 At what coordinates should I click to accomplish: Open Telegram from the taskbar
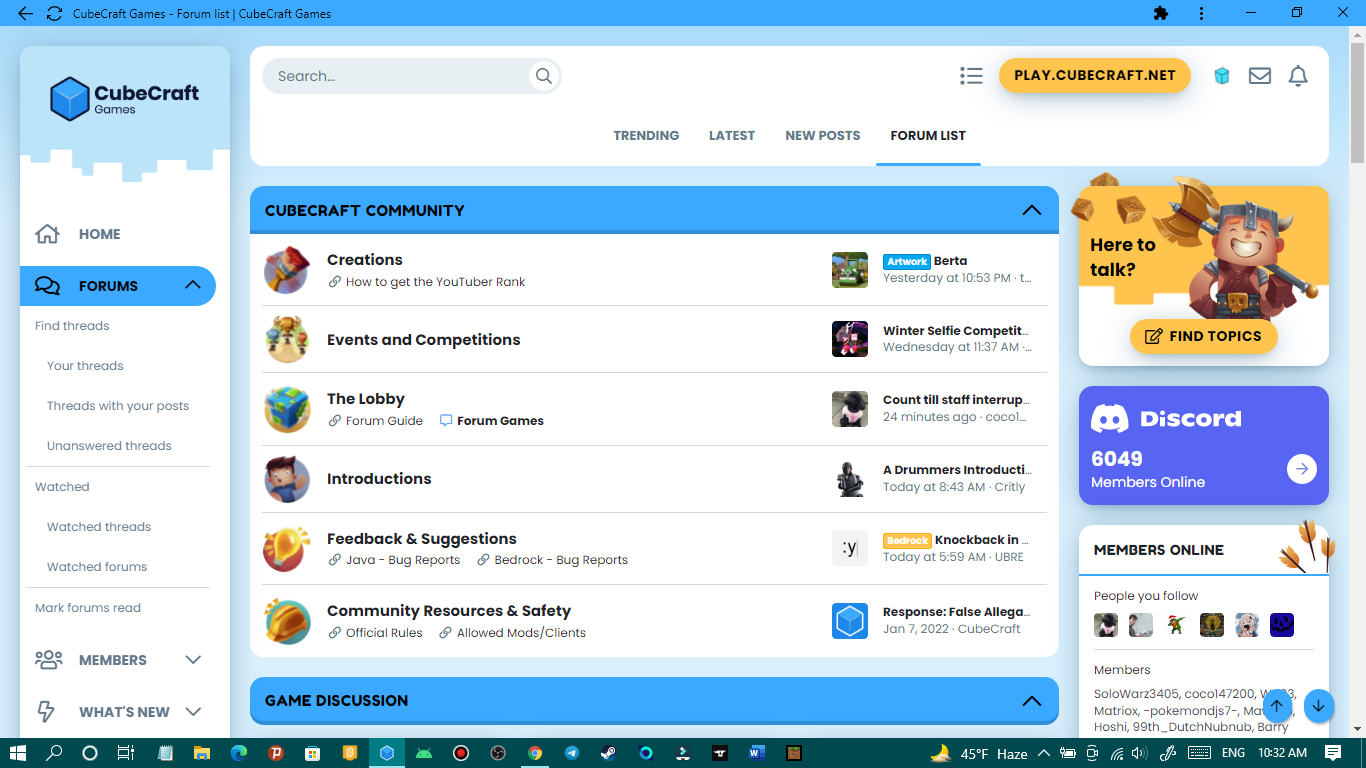[x=571, y=753]
